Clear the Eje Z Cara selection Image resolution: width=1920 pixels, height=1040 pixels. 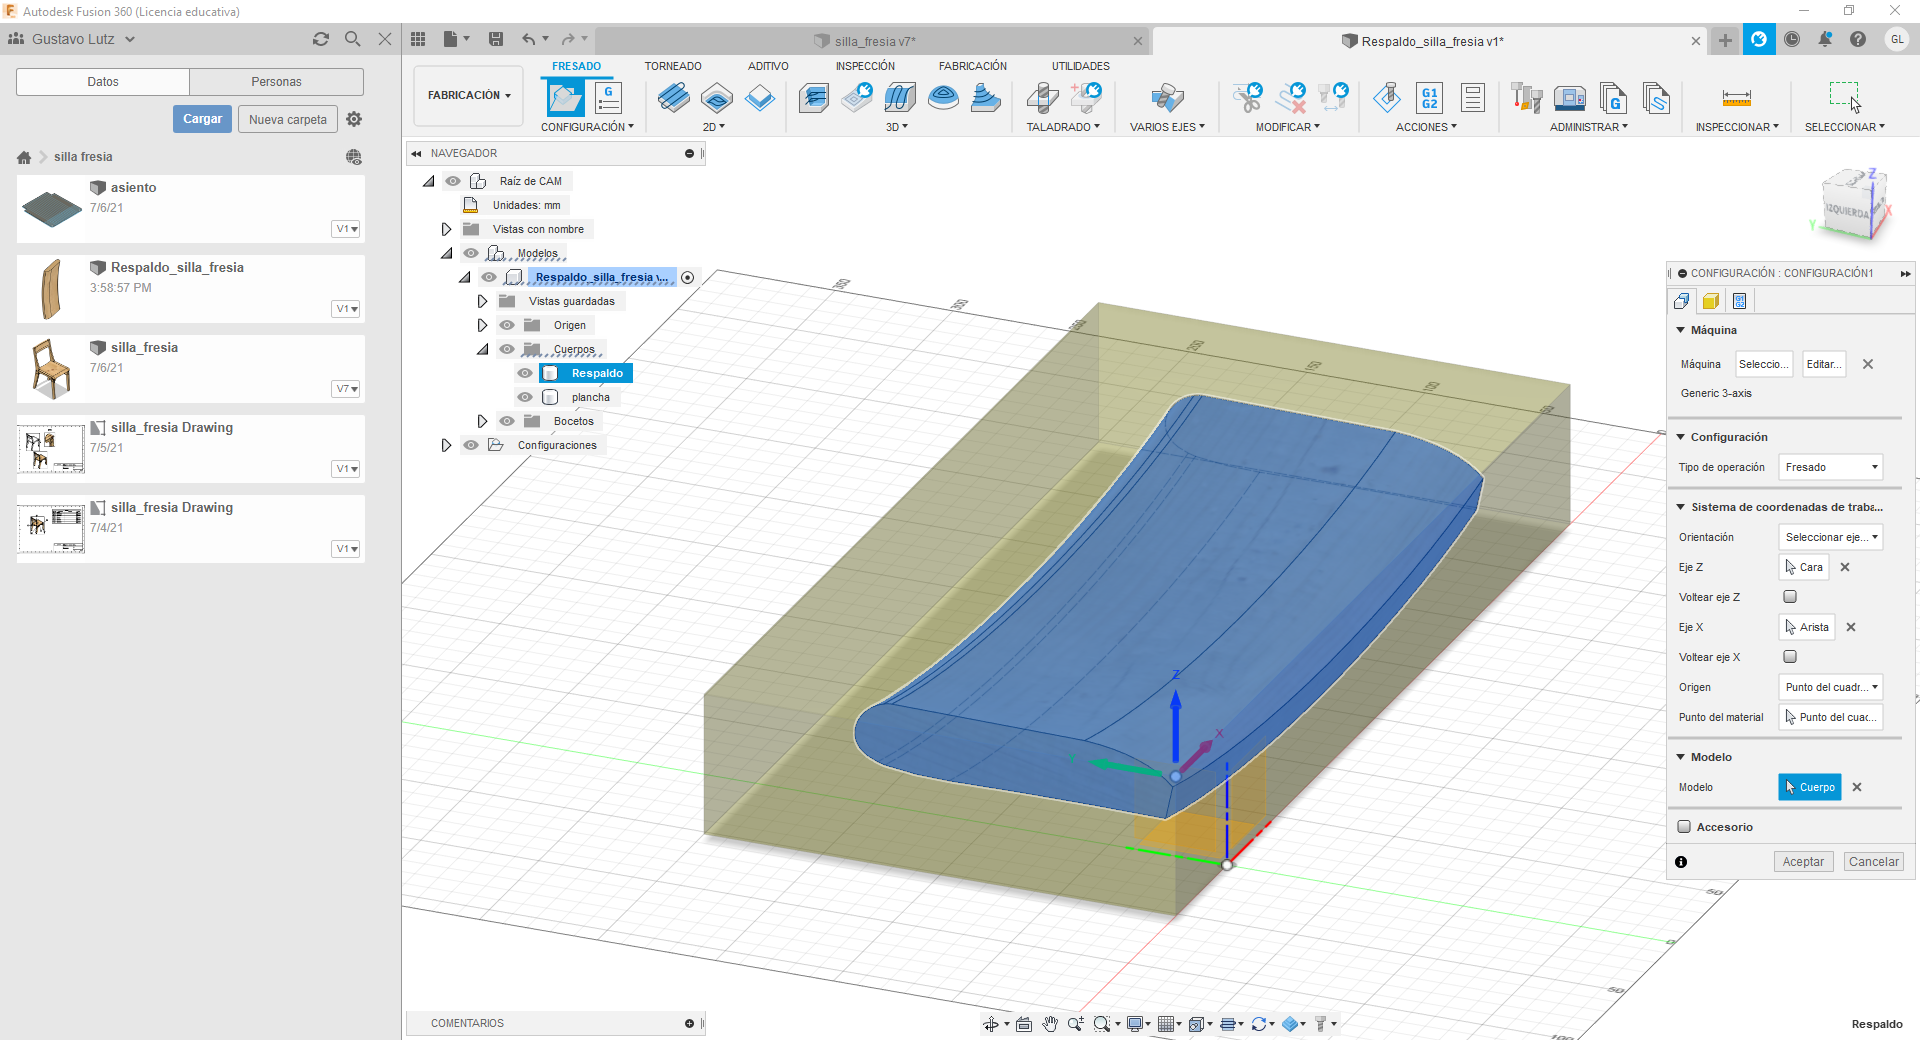click(1845, 567)
